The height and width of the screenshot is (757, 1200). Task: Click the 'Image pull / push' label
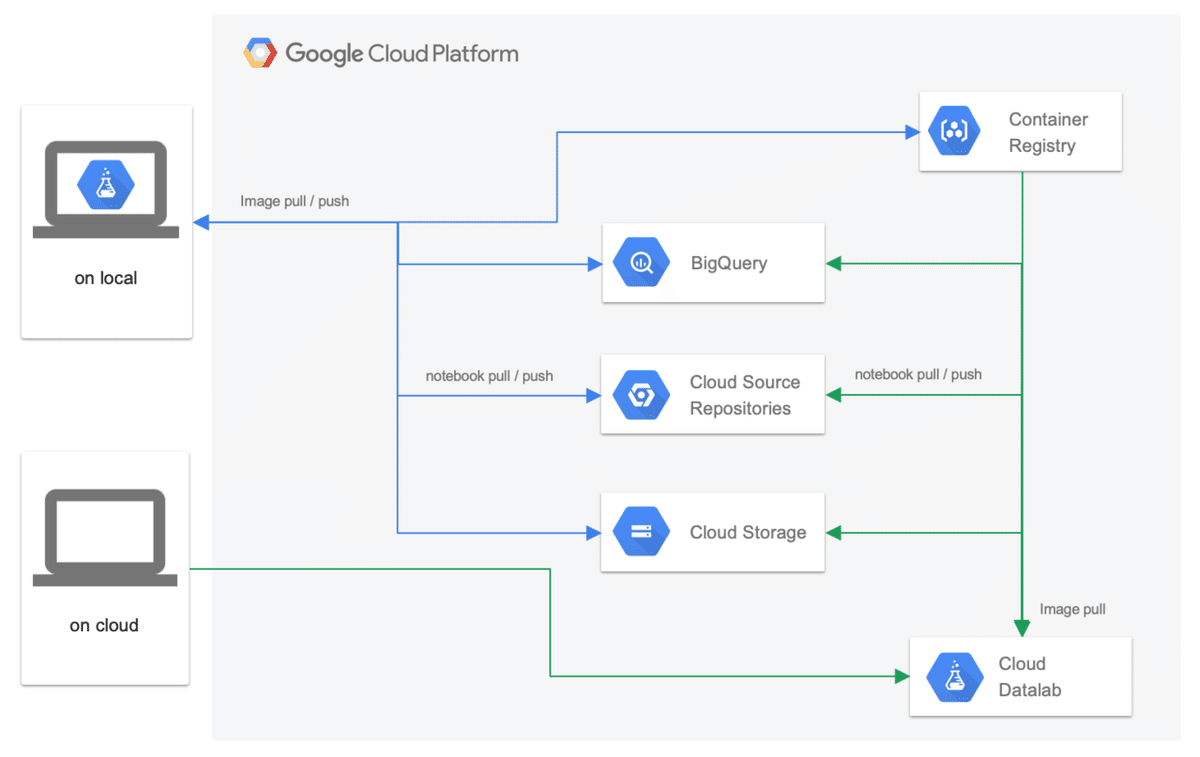[x=295, y=201]
